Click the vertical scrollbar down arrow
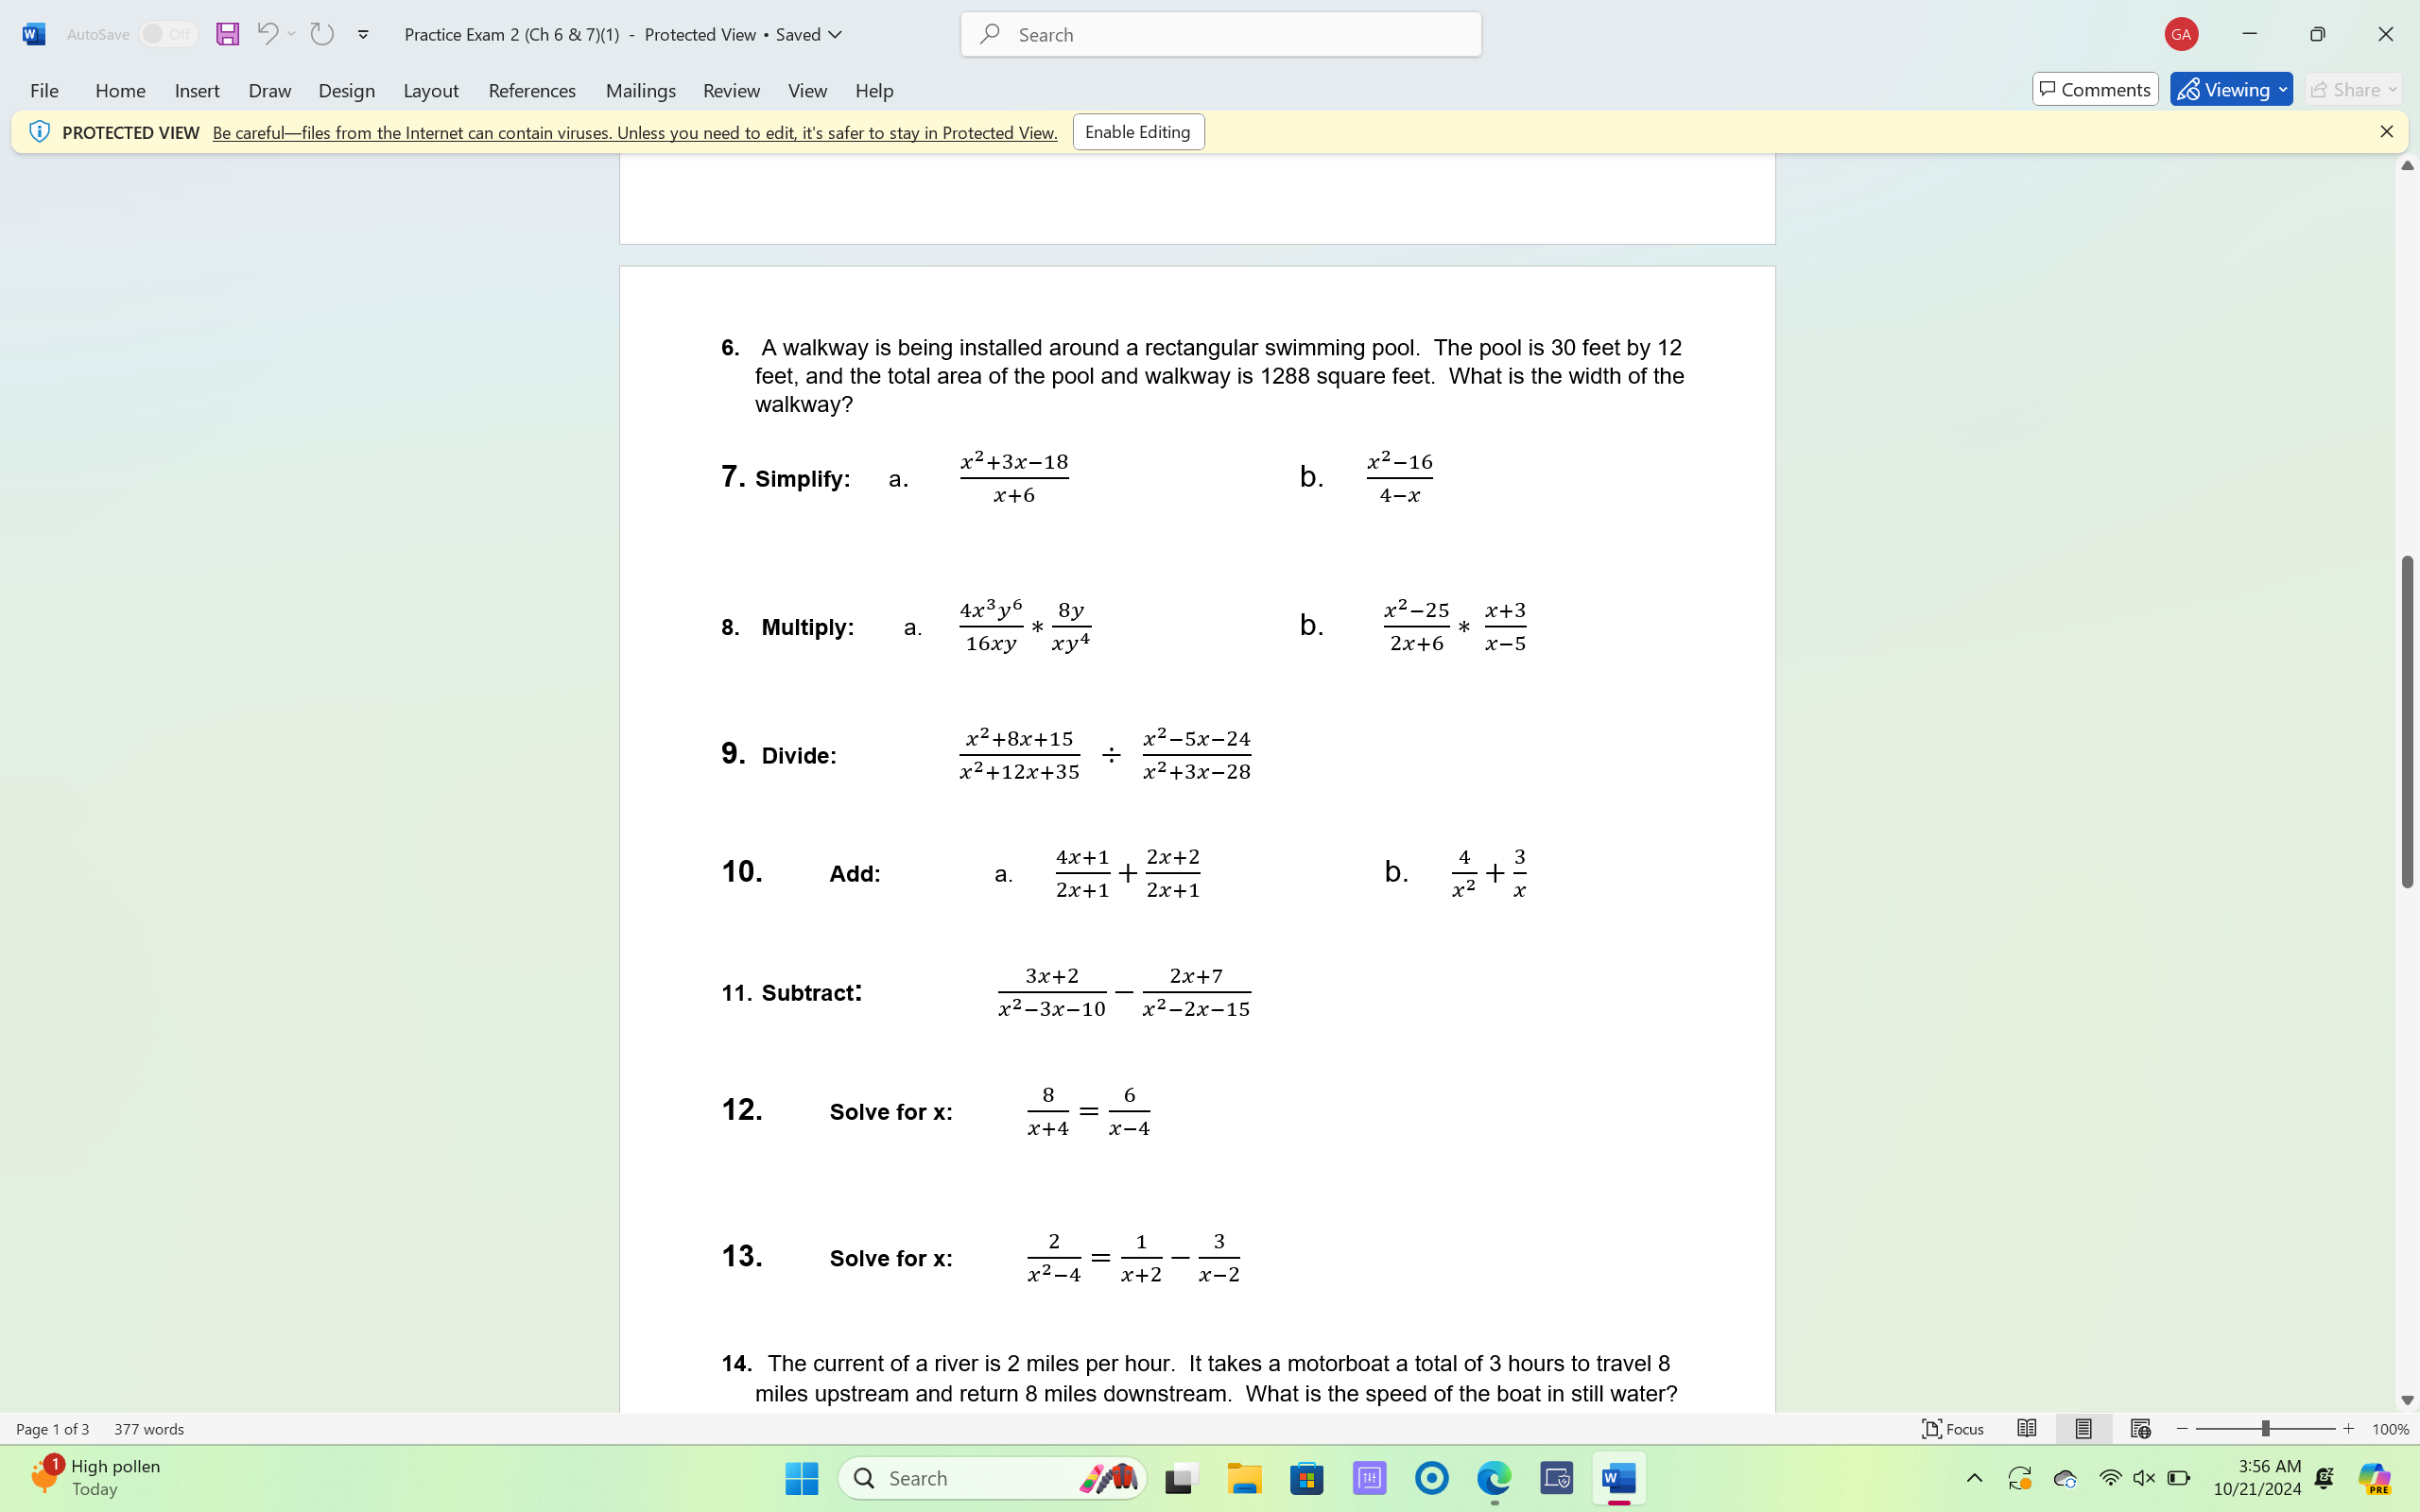Viewport: 2420px width, 1512px height. coord(2407,1400)
